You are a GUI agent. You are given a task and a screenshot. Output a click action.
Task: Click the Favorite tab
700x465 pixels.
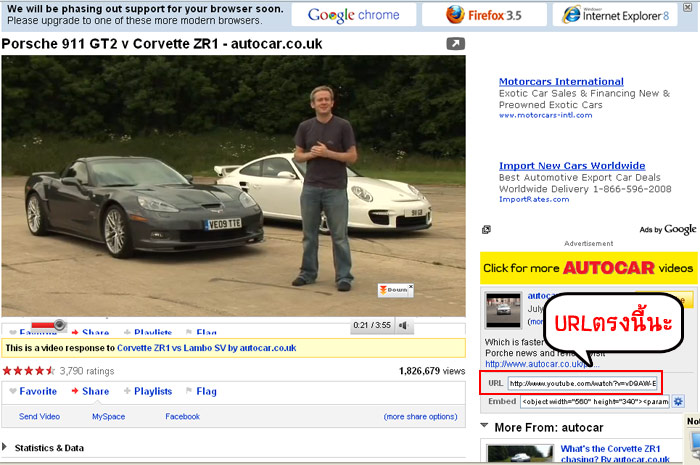(x=38, y=391)
